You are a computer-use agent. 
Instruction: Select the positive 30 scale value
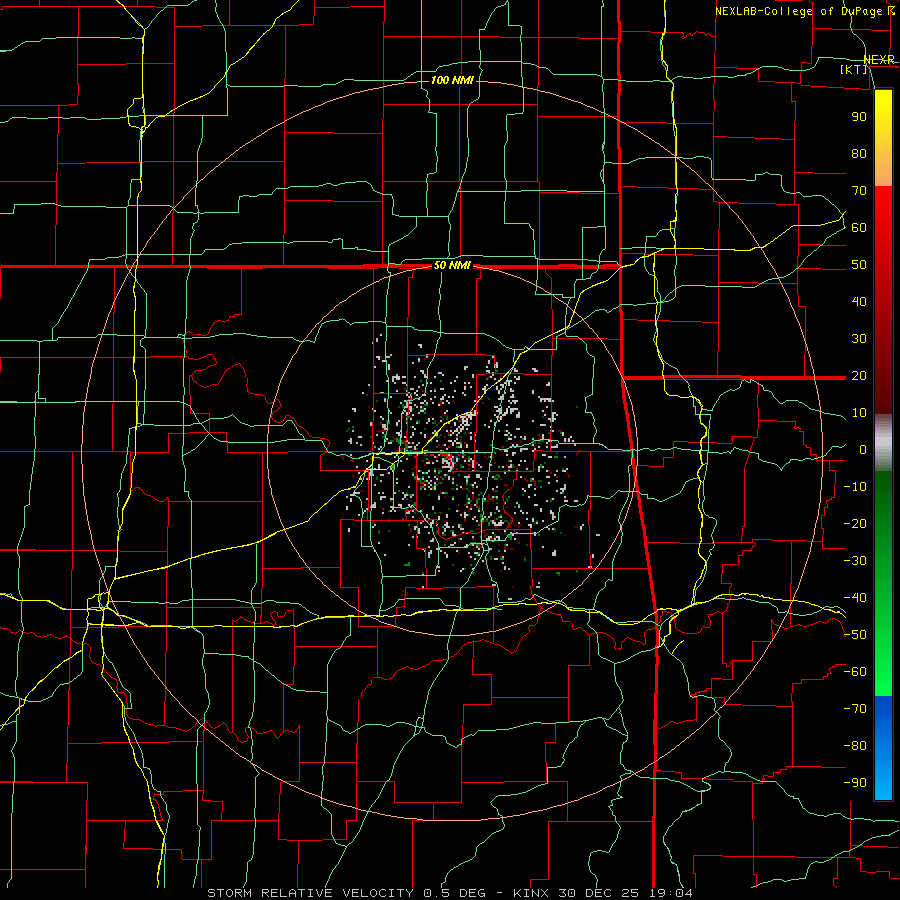click(859, 339)
